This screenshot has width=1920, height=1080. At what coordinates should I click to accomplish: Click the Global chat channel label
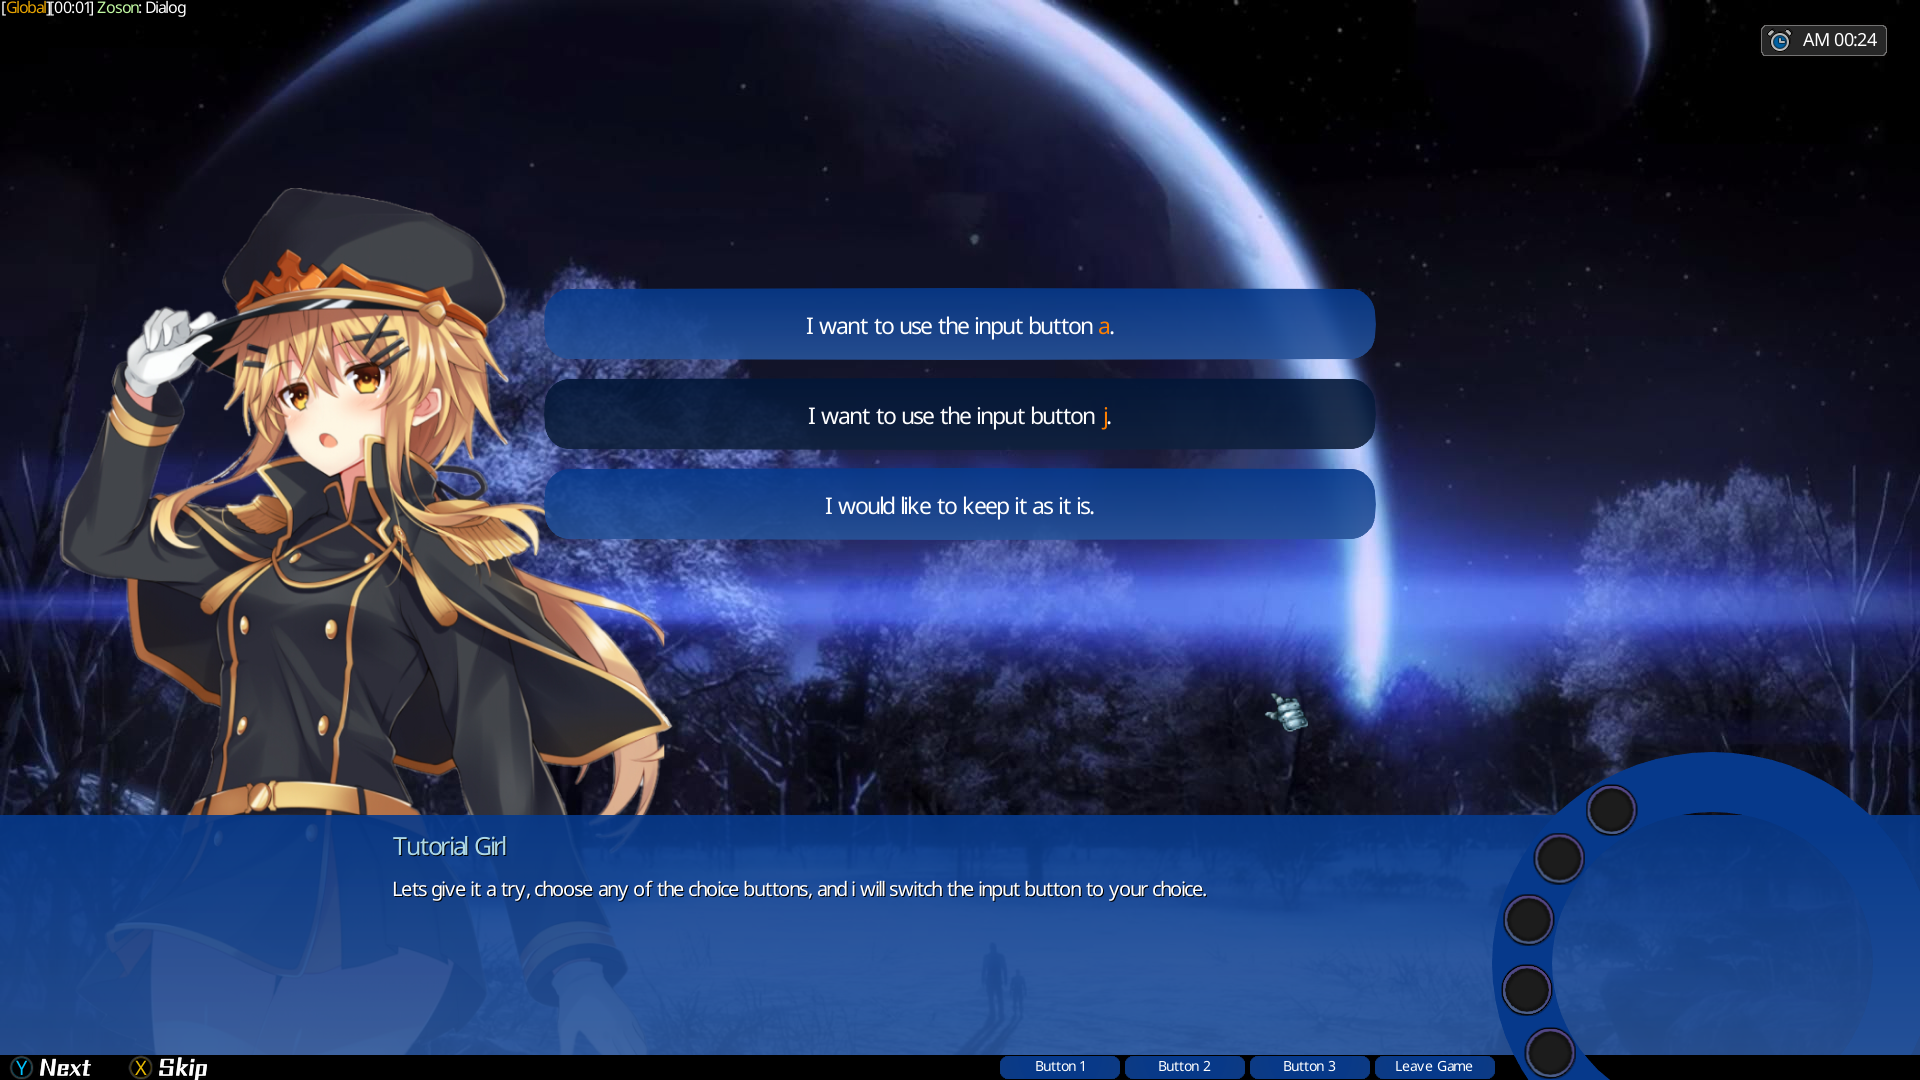[x=25, y=9]
